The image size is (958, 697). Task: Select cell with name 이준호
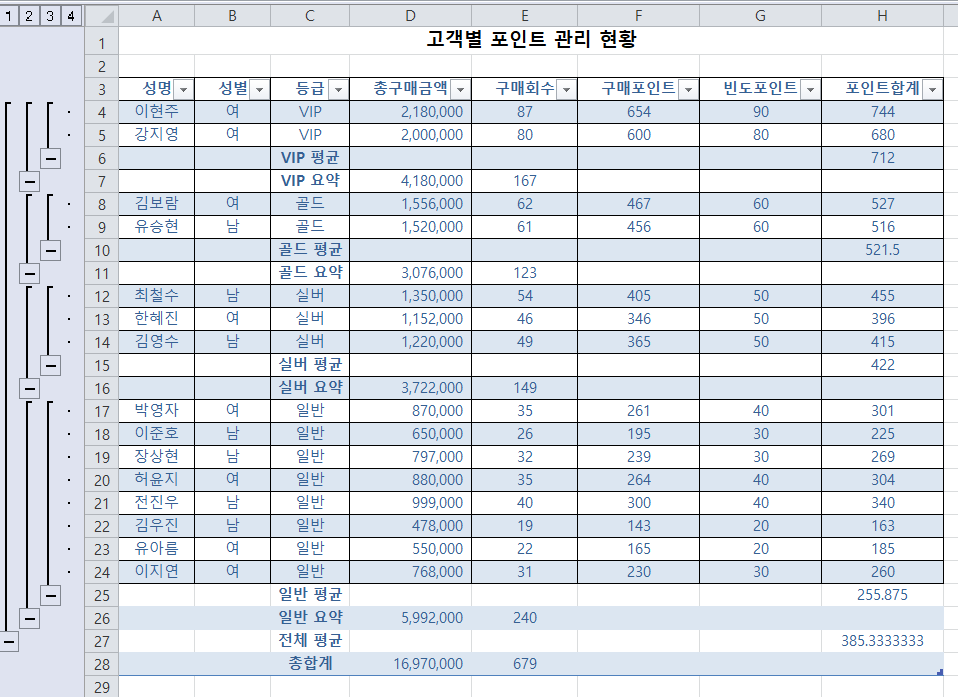point(156,434)
